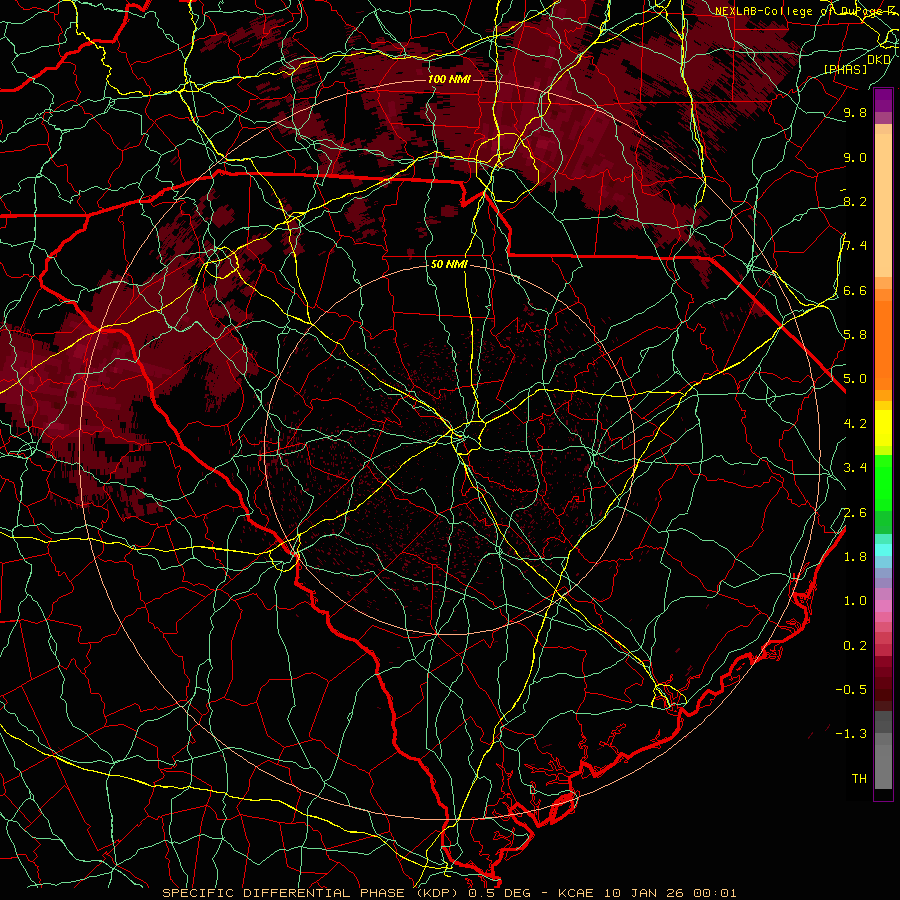900x900 pixels.
Task: Click the [PHAS] units label above color bar
Action: (845, 69)
